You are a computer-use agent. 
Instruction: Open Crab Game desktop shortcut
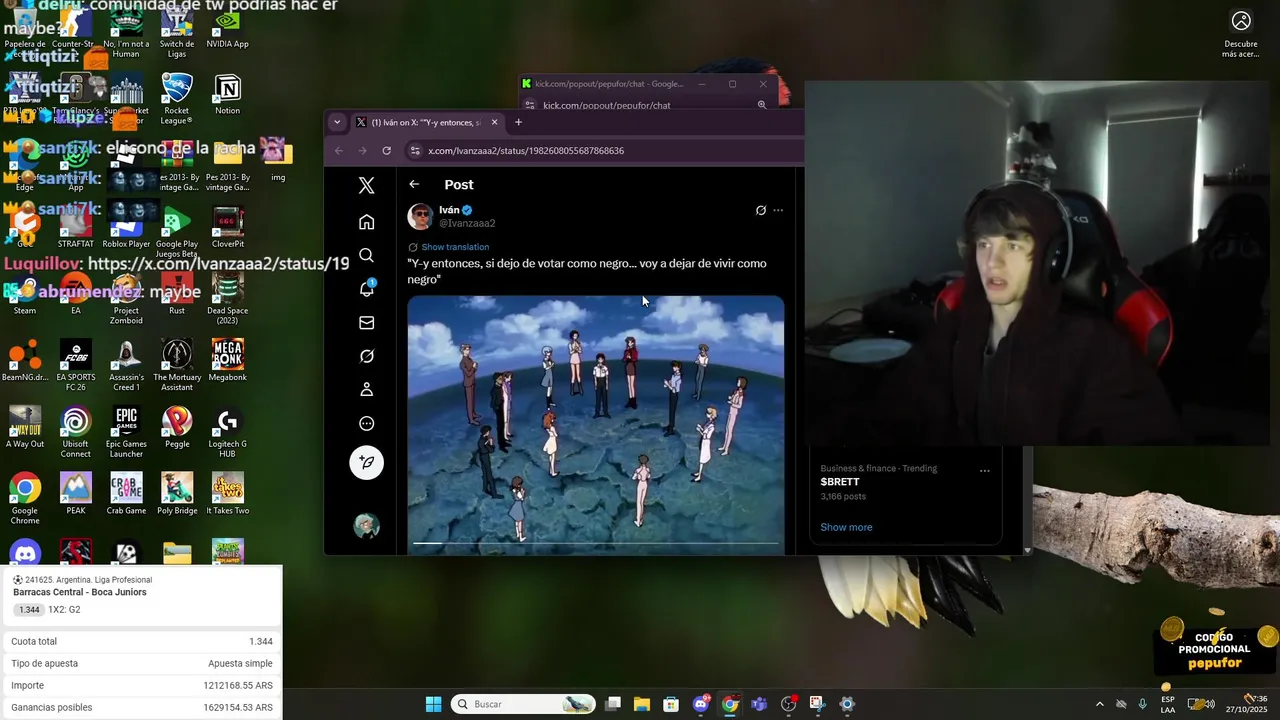[x=126, y=494]
